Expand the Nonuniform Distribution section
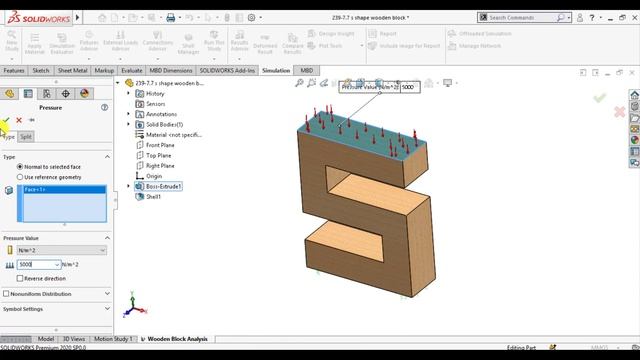This screenshot has width=640, height=360. (x=107, y=294)
